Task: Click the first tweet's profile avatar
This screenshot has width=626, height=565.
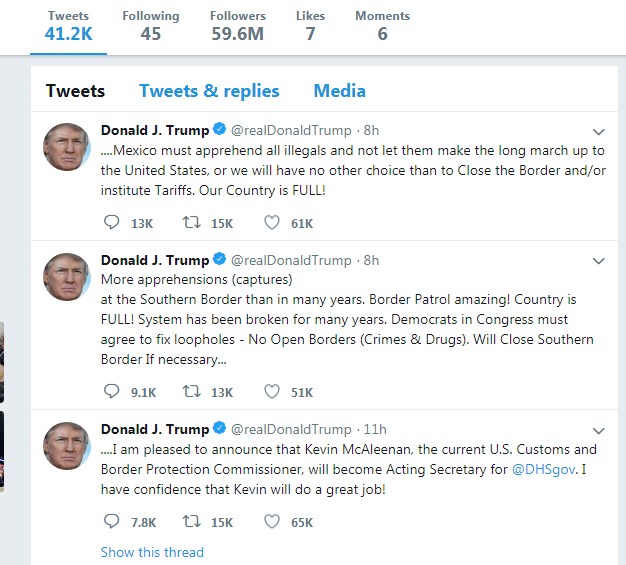Action: click(67, 148)
